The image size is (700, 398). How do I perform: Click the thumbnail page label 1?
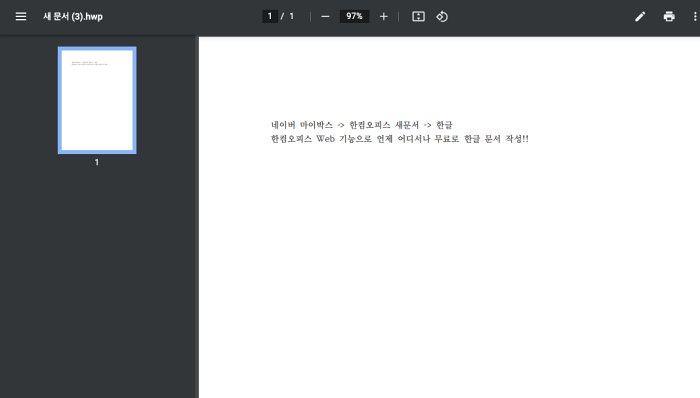tap(97, 162)
